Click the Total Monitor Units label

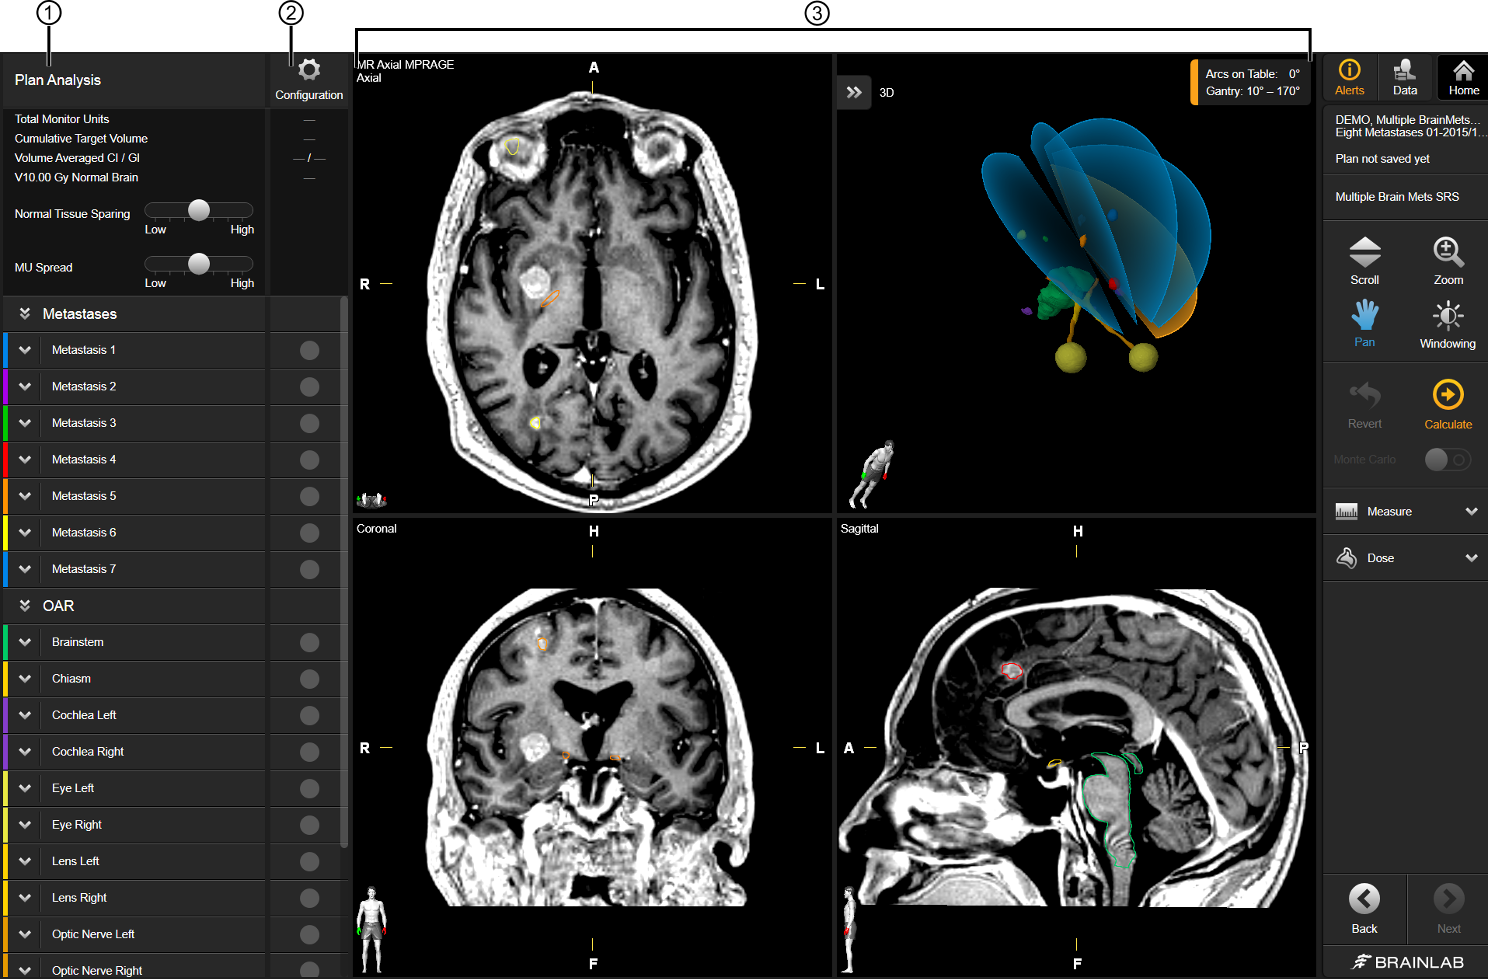pyautogui.click(x=62, y=119)
